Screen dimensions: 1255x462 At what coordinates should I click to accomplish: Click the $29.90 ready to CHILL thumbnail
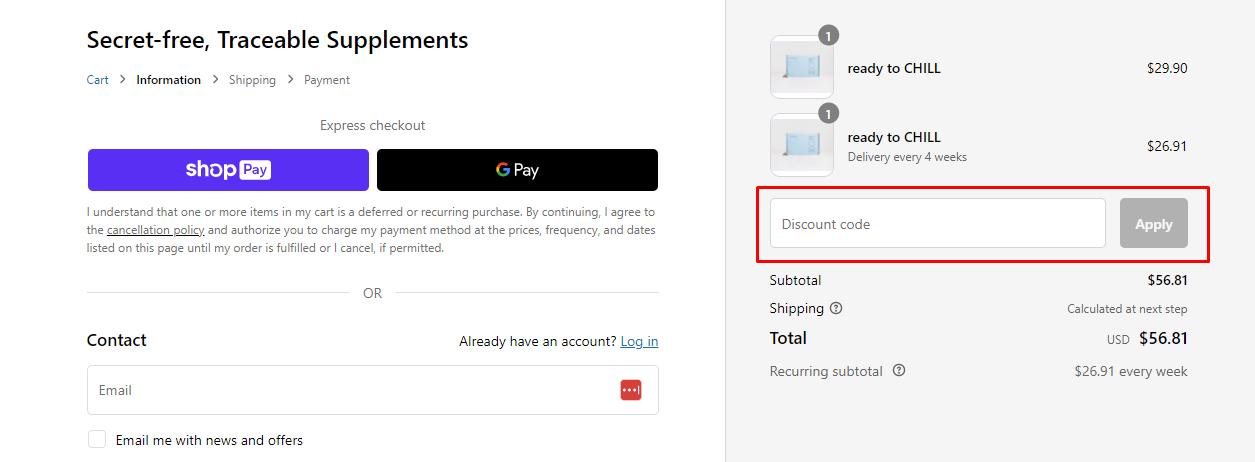point(802,68)
